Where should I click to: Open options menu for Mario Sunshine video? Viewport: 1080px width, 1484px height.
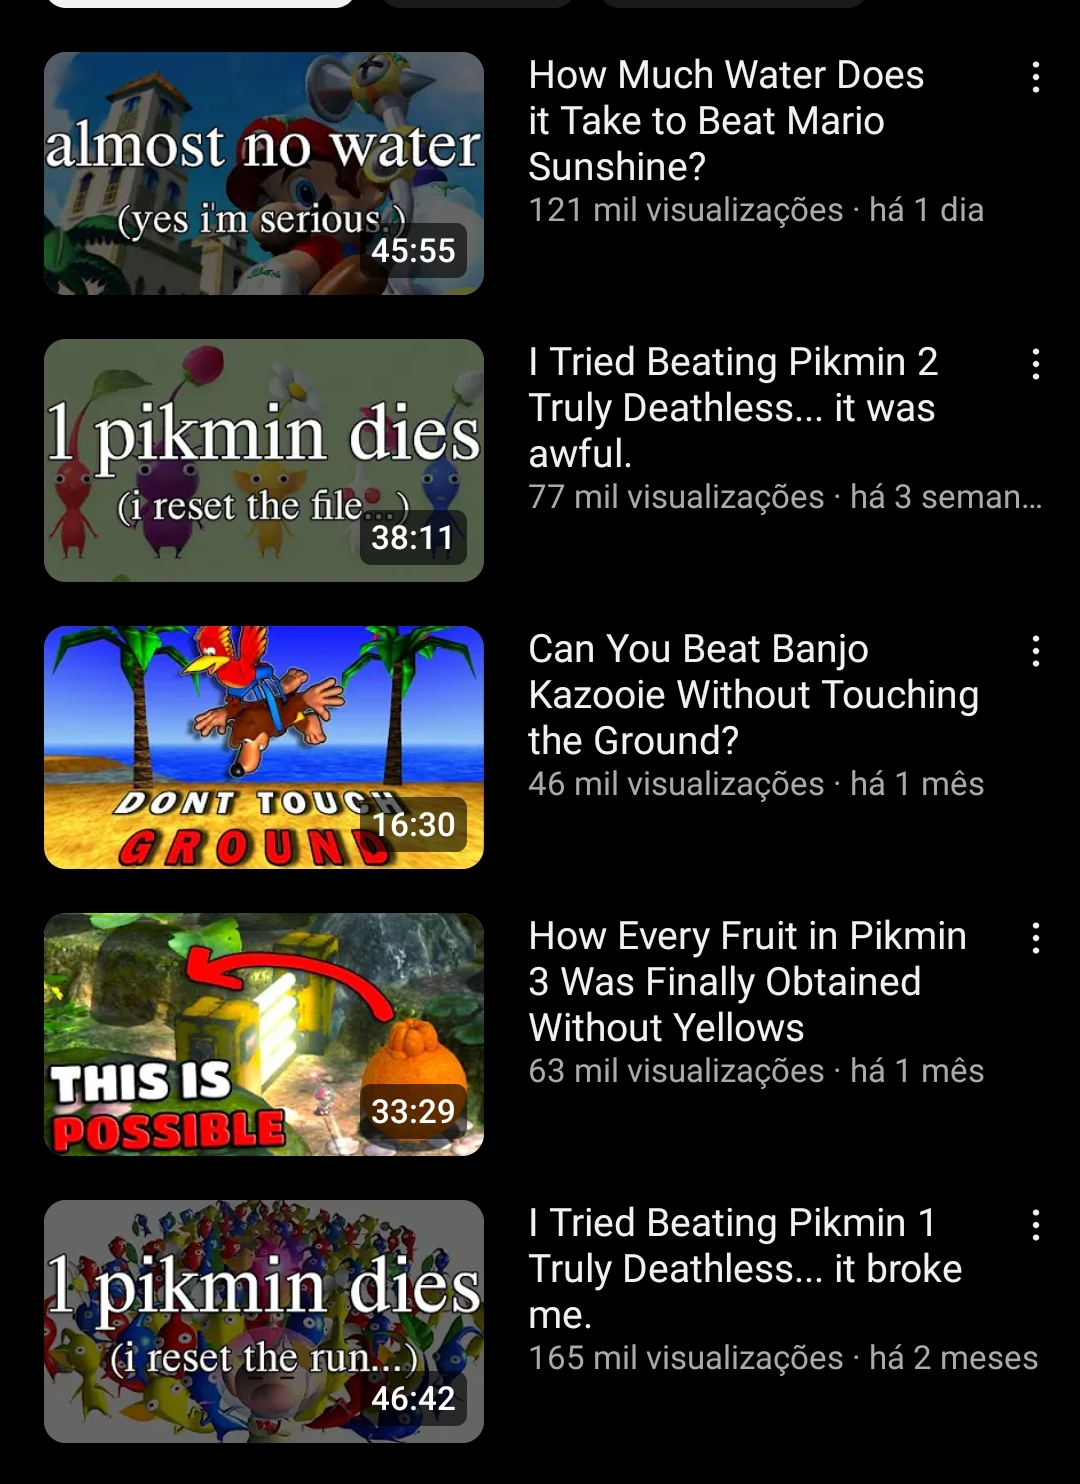[1035, 77]
